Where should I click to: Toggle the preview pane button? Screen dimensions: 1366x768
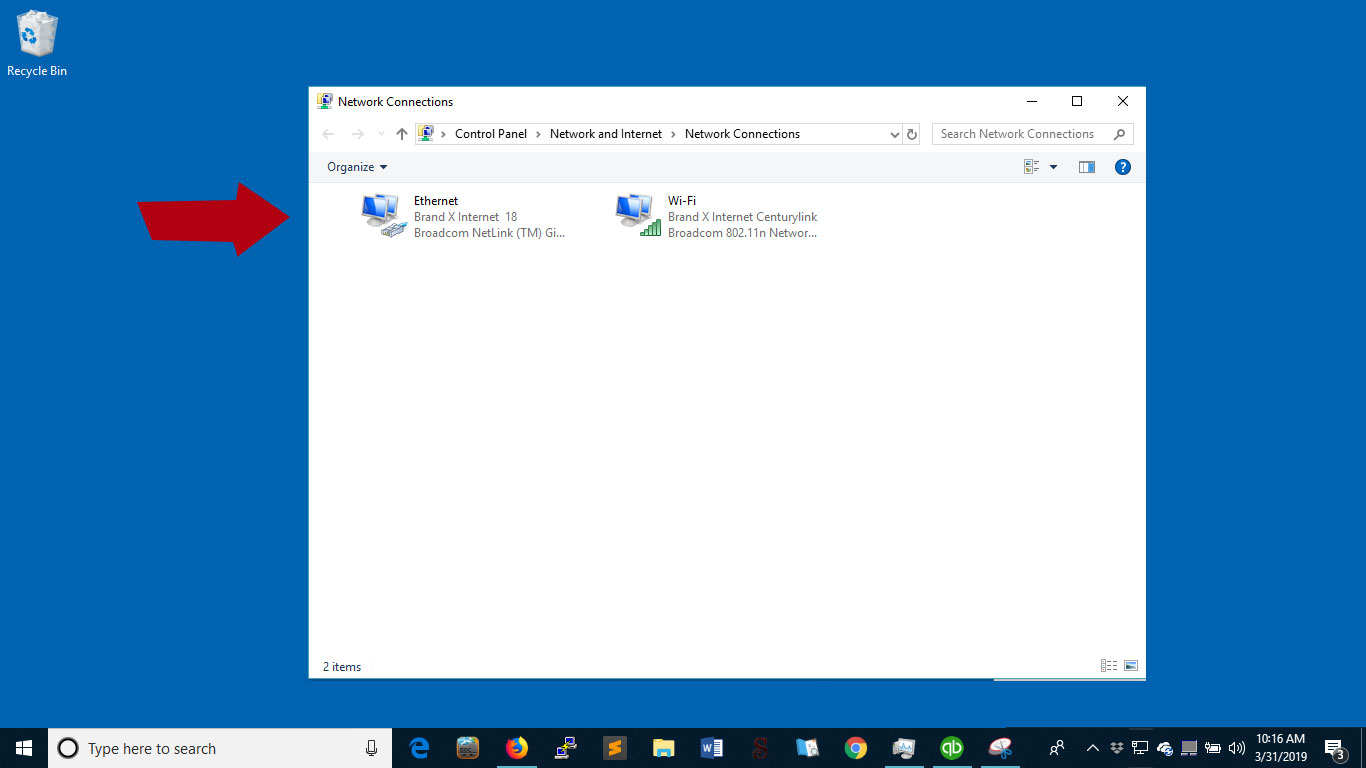click(x=1087, y=167)
